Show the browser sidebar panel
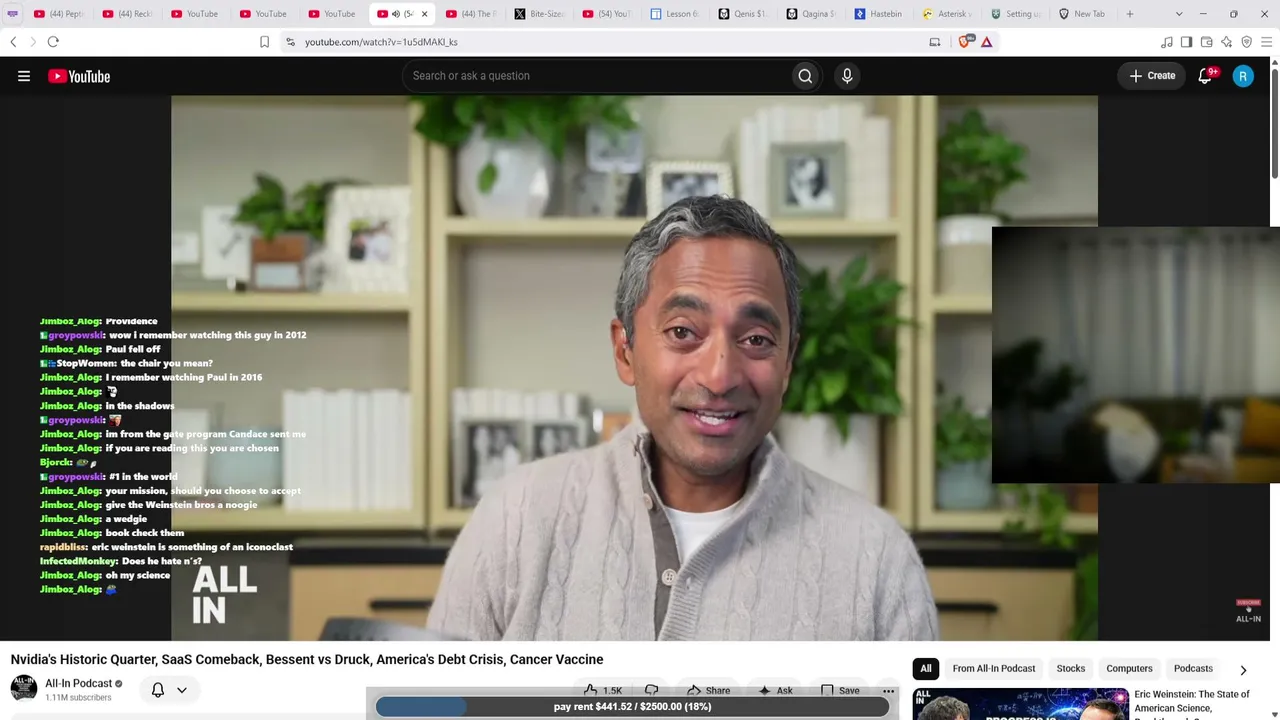The width and height of the screenshot is (1280, 720). (x=1187, y=42)
